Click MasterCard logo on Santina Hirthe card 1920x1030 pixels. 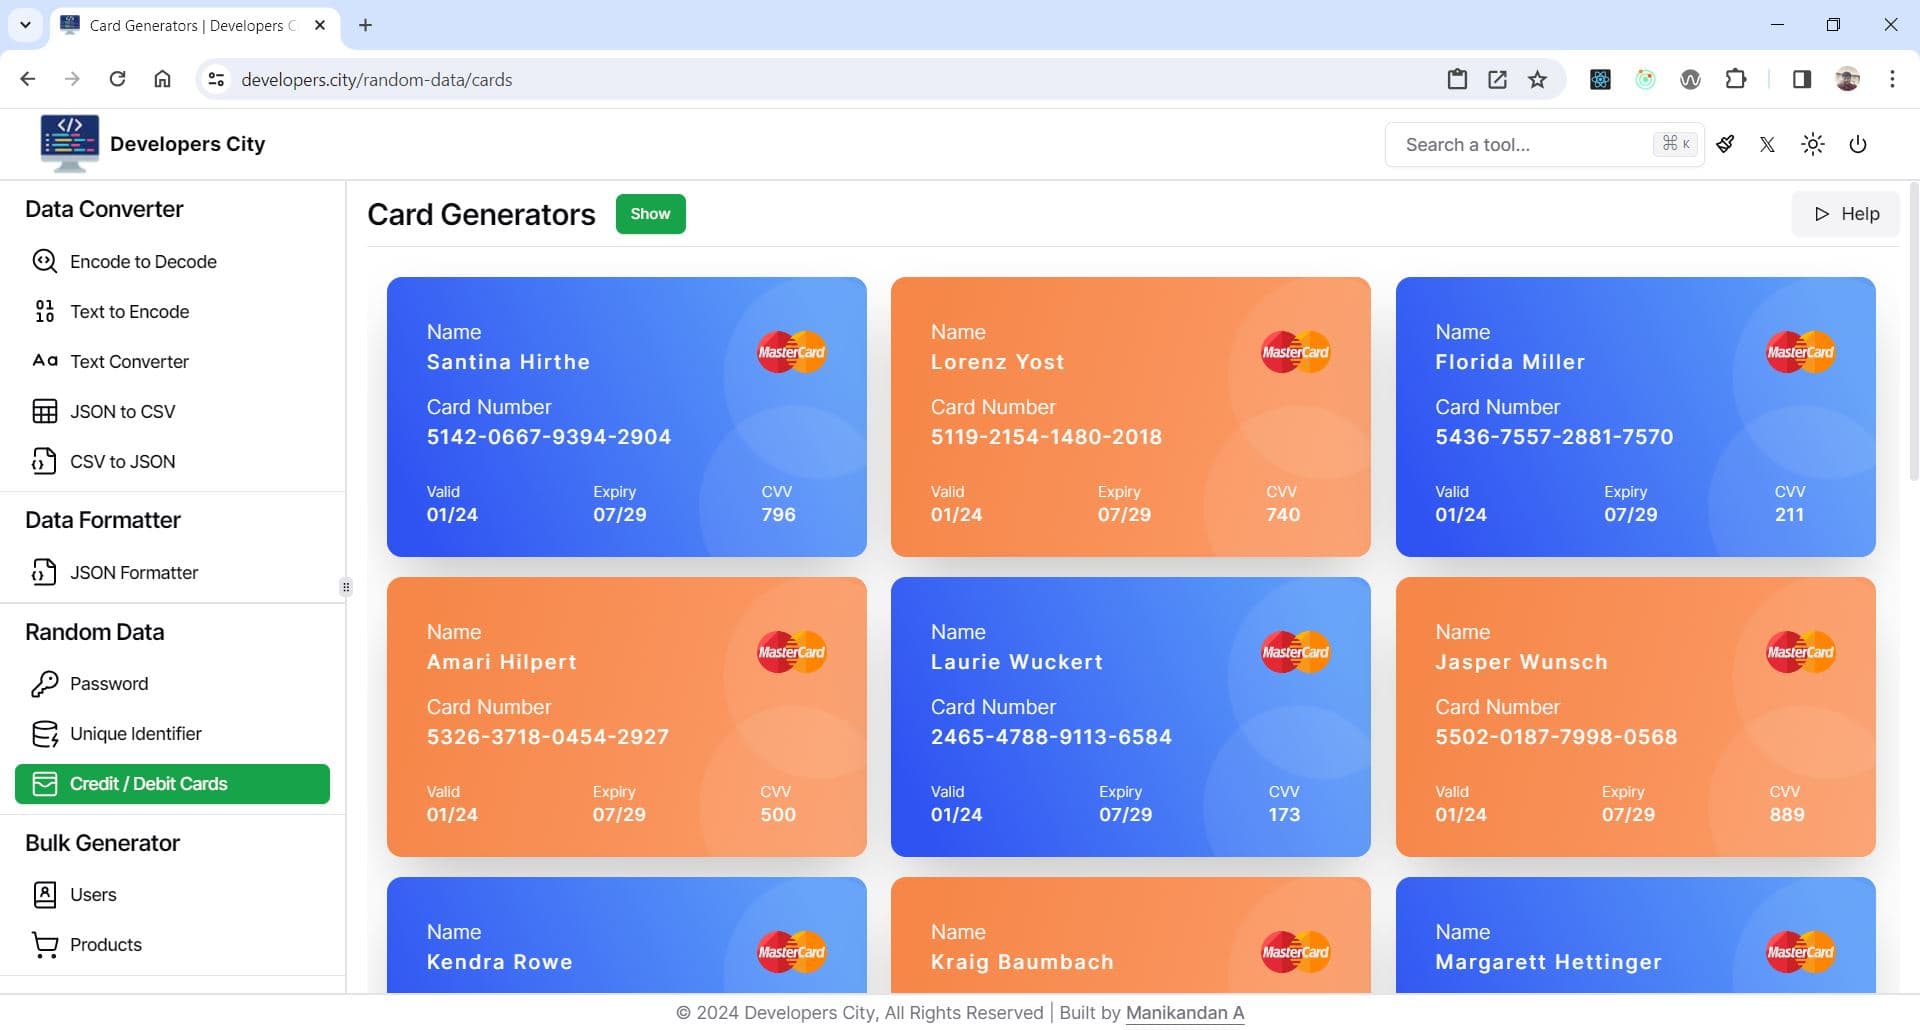[x=791, y=352]
